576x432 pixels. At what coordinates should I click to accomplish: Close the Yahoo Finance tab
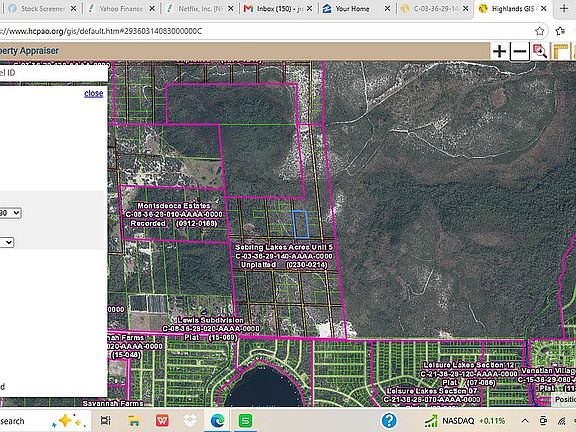152,8
